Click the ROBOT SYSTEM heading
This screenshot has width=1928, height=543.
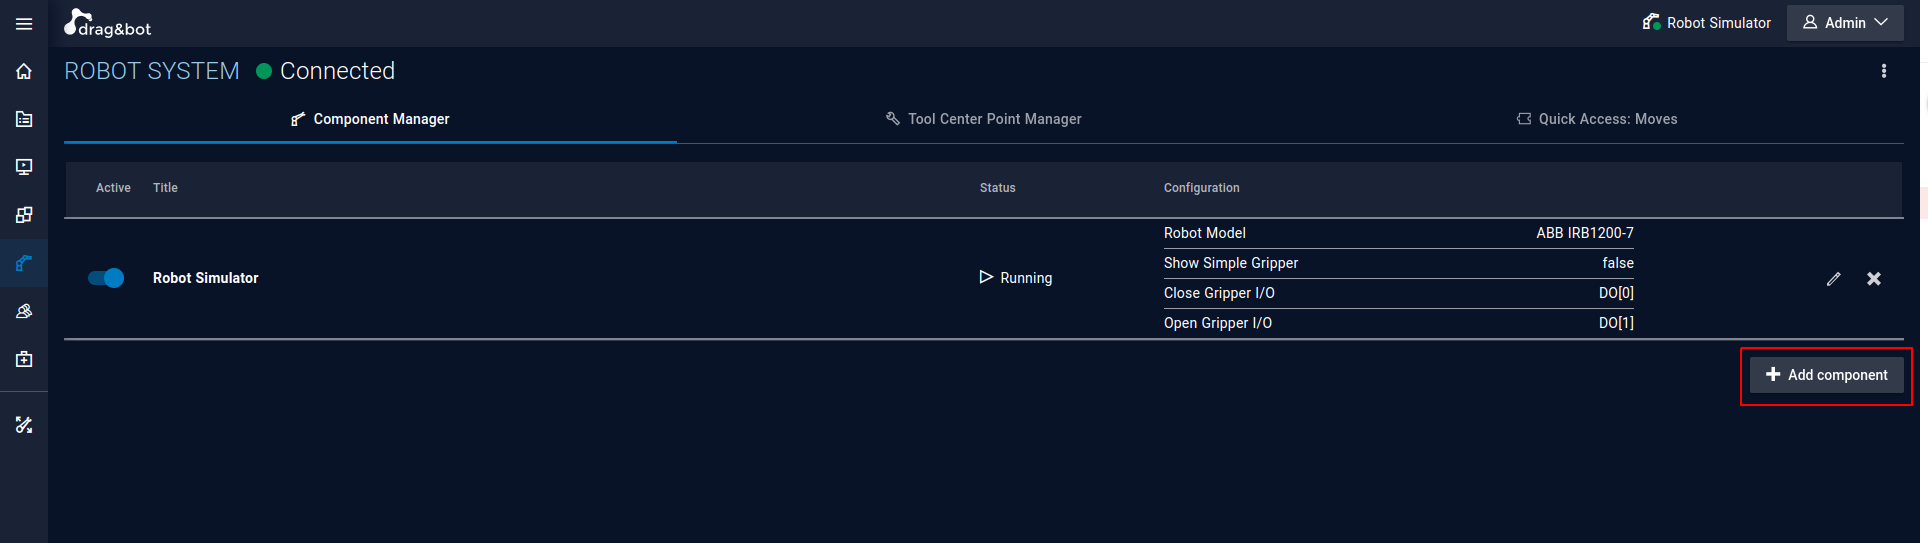coord(152,71)
